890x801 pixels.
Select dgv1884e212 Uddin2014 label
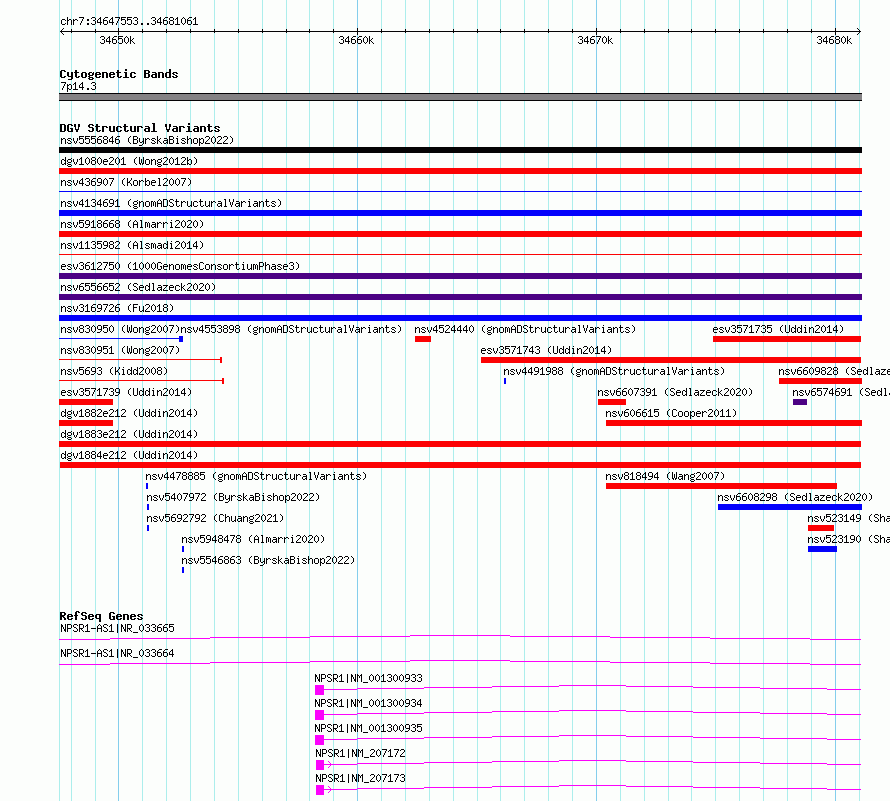[x=129, y=455]
